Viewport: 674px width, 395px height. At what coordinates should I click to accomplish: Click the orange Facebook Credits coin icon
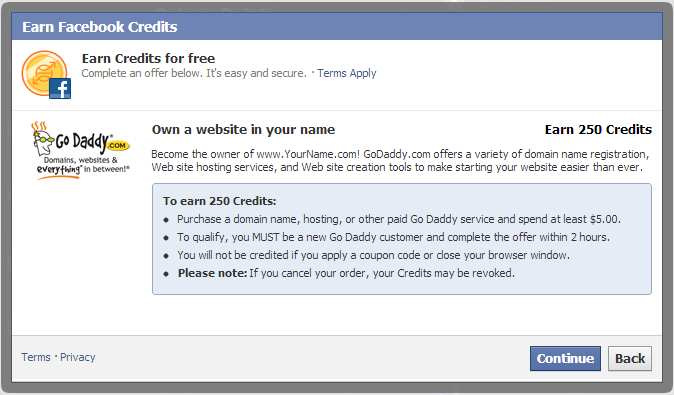(x=43, y=72)
